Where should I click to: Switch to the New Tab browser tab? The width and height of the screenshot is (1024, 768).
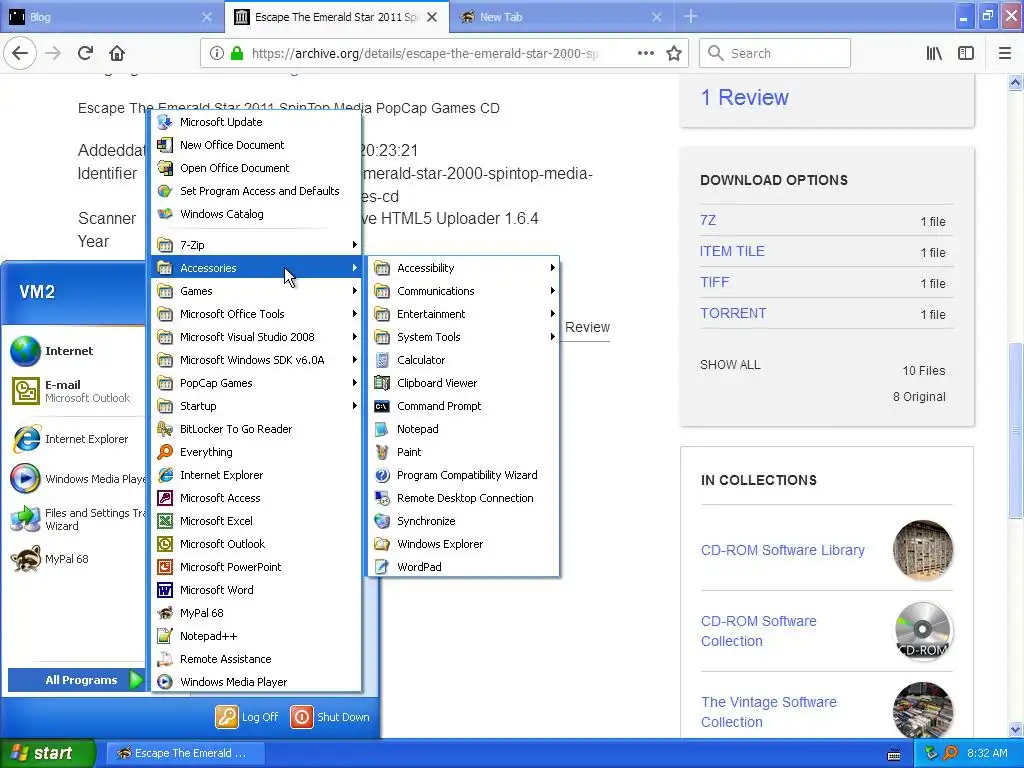[562, 17]
